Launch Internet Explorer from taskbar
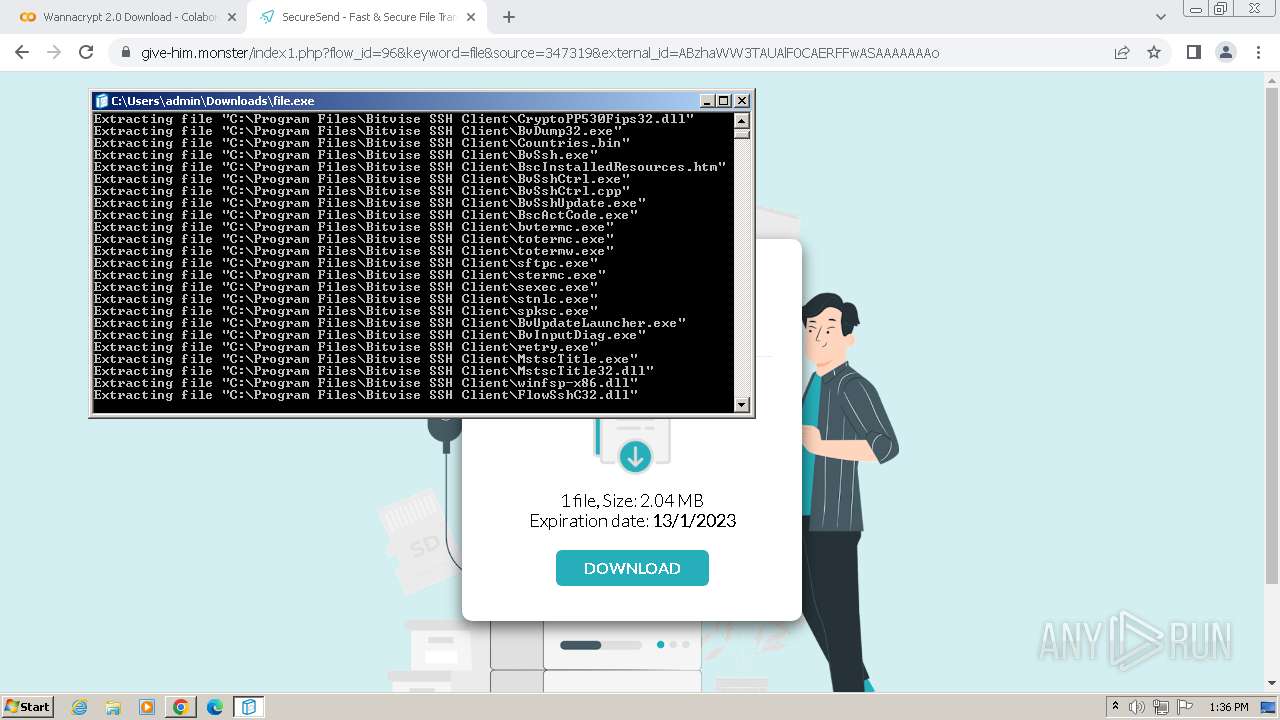 click(80, 707)
